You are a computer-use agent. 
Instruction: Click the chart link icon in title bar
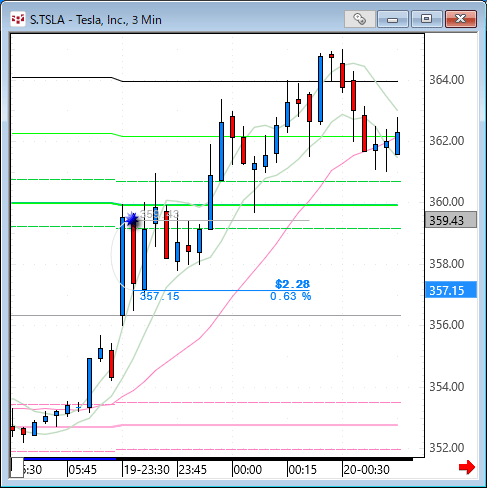coord(359,19)
